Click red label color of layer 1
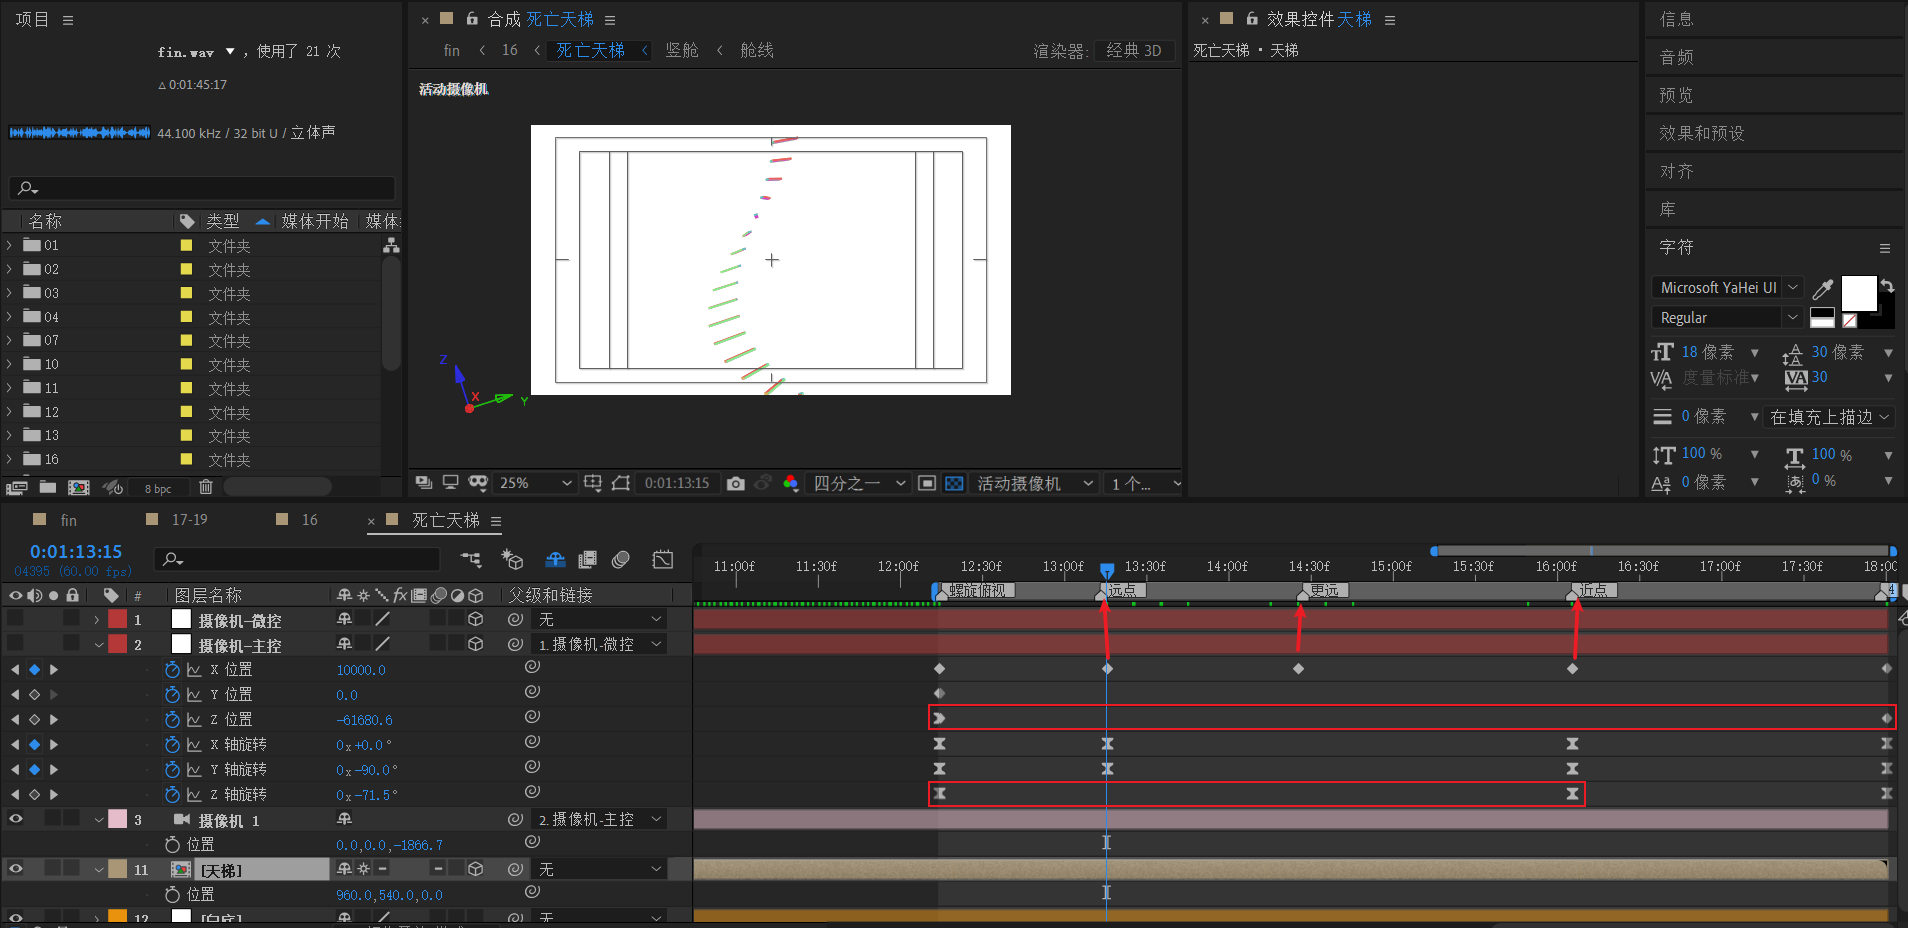 coord(118,619)
